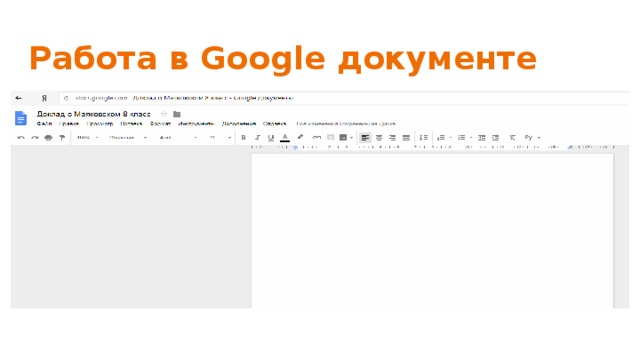The image size is (640, 360).
Task: Toggle bold formatting
Action: (244, 138)
